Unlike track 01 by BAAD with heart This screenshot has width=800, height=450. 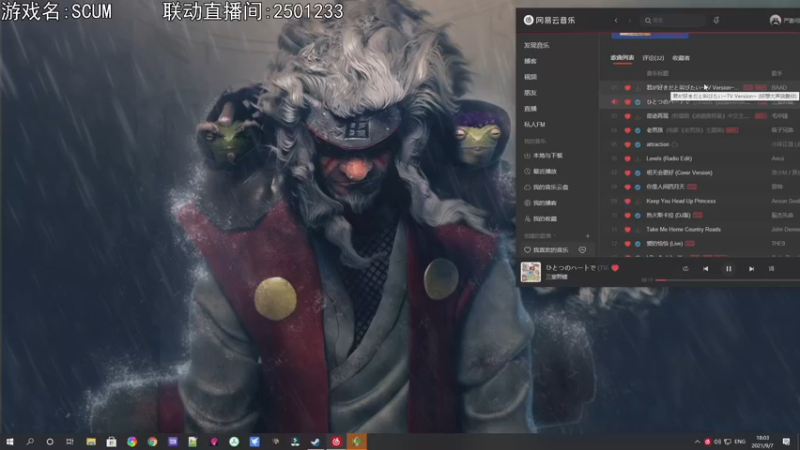click(x=628, y=88)
